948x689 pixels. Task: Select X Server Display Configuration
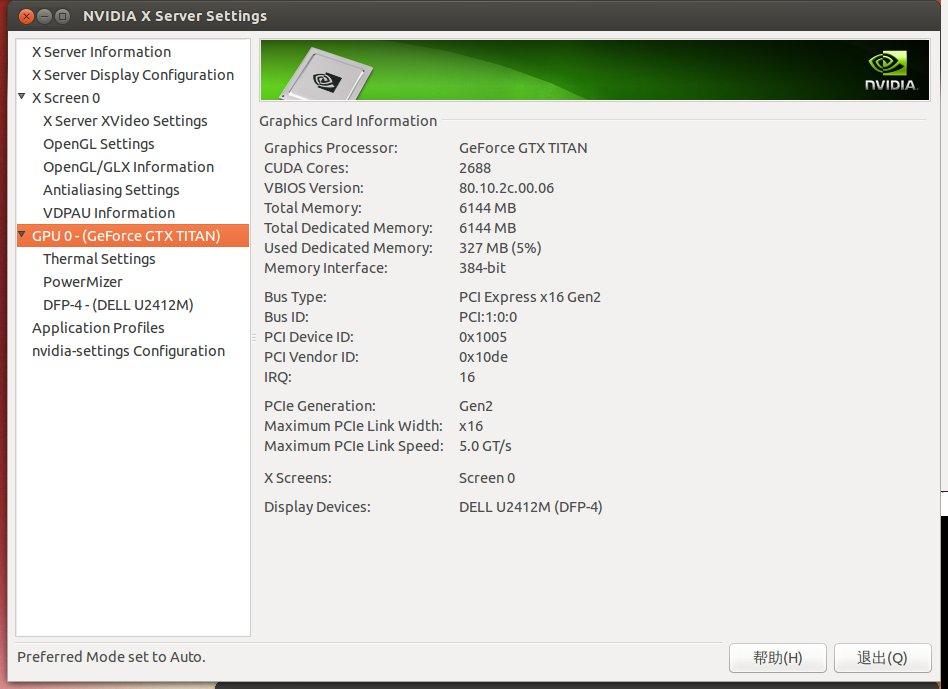[x=132, y=75]
